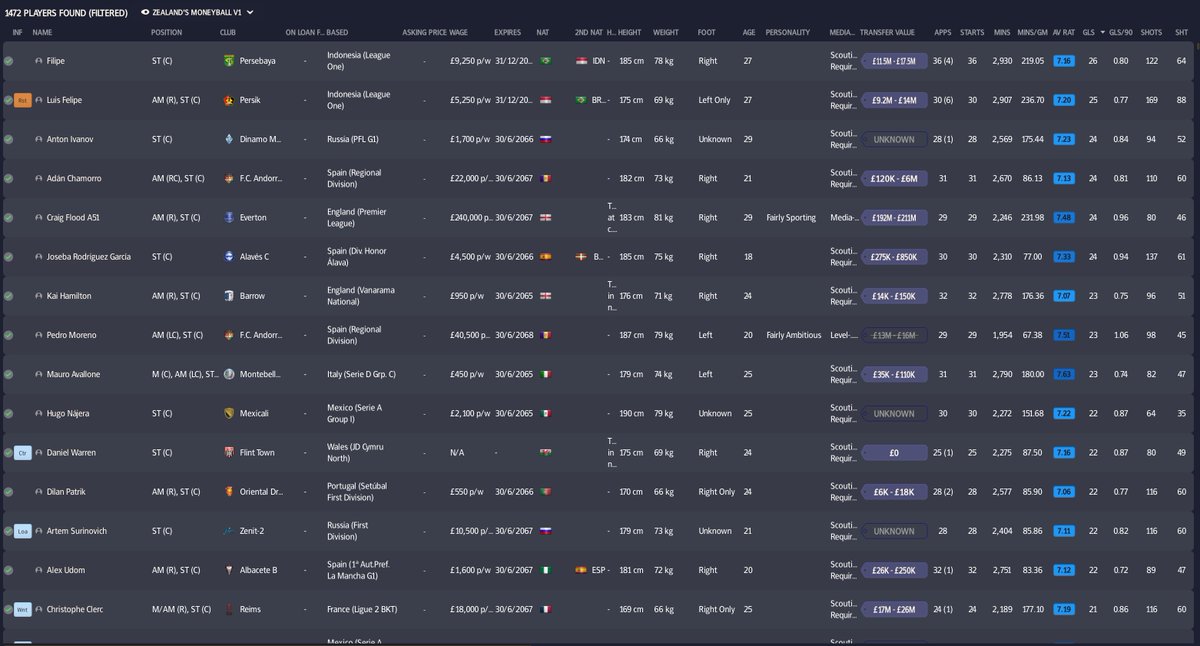
Task: Sort by the CLUB column header
Action: [x=228, y=32]
